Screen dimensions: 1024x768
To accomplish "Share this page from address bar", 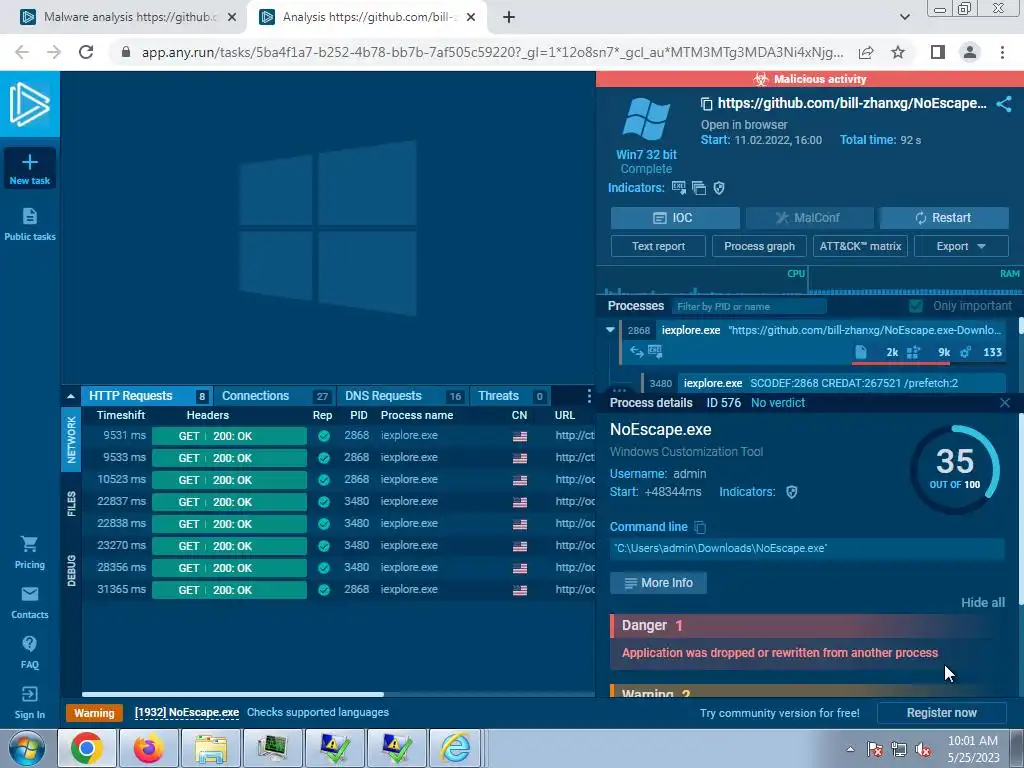I will coord(866,52).
